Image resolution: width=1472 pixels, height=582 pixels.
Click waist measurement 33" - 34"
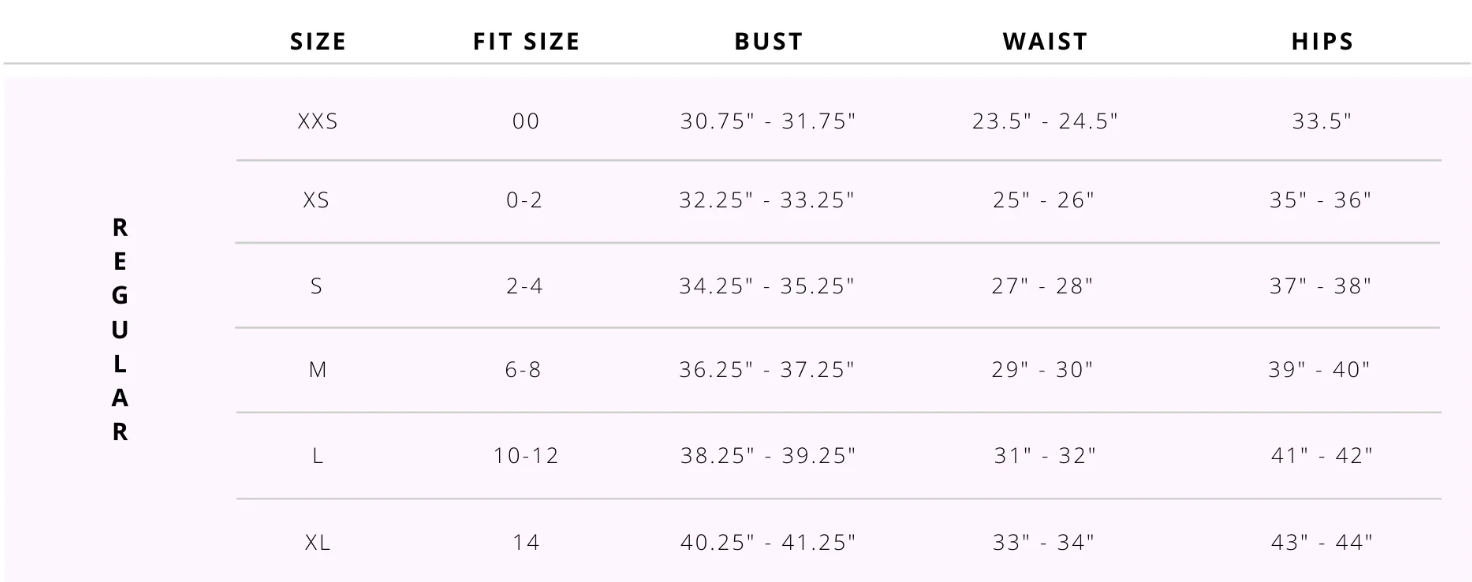tap(1045, 544)
